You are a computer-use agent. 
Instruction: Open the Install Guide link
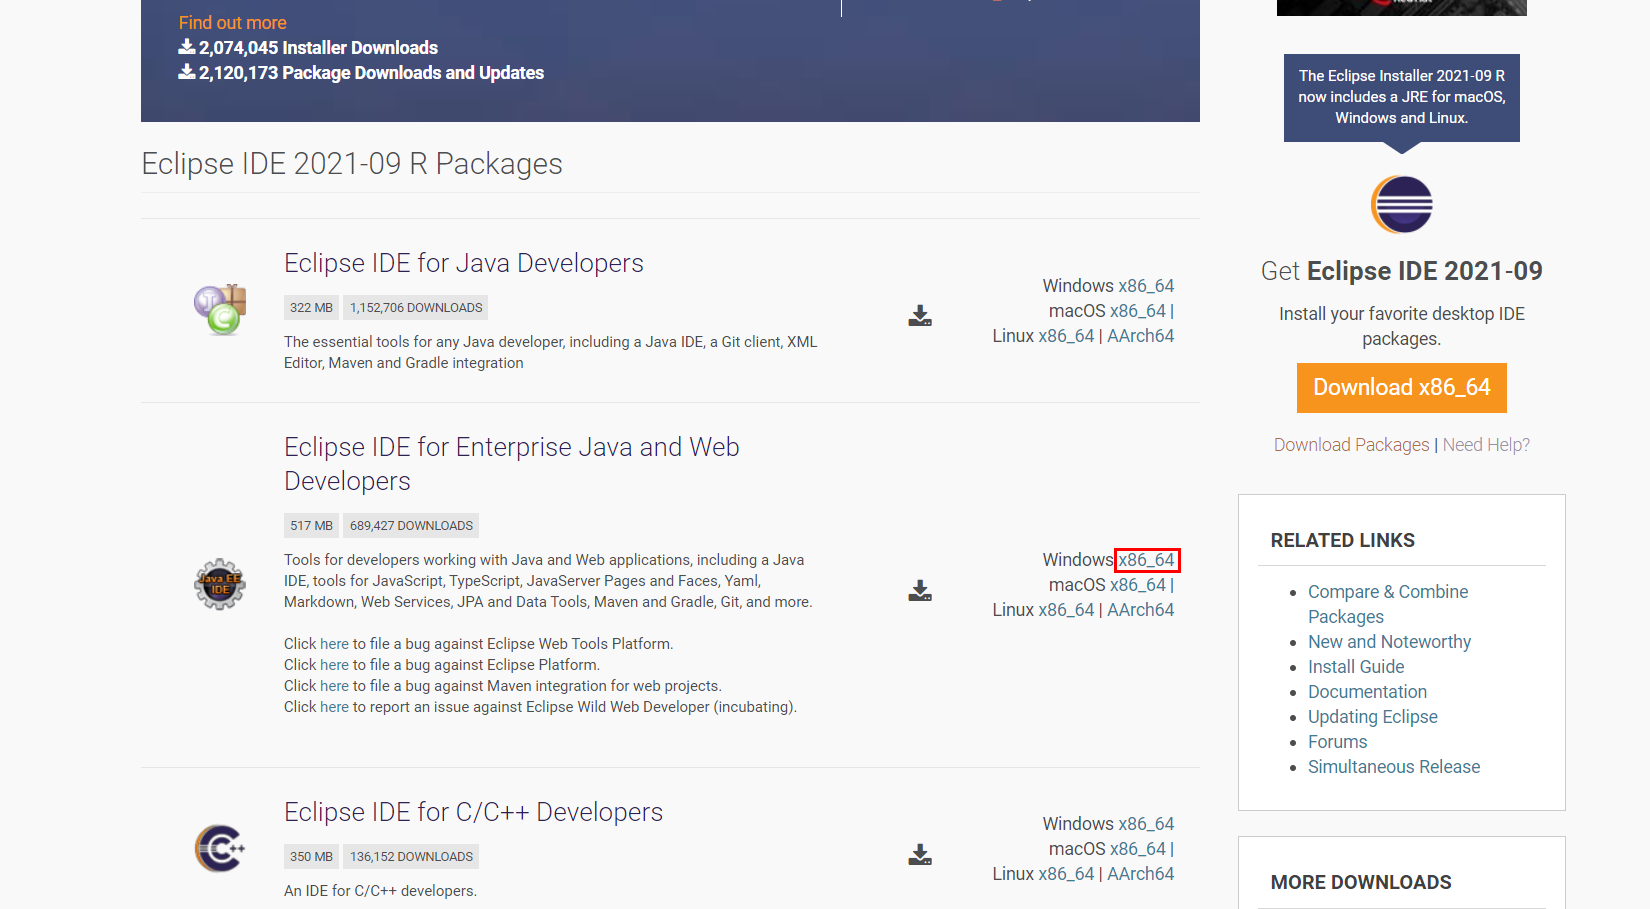coord(1356,667)
